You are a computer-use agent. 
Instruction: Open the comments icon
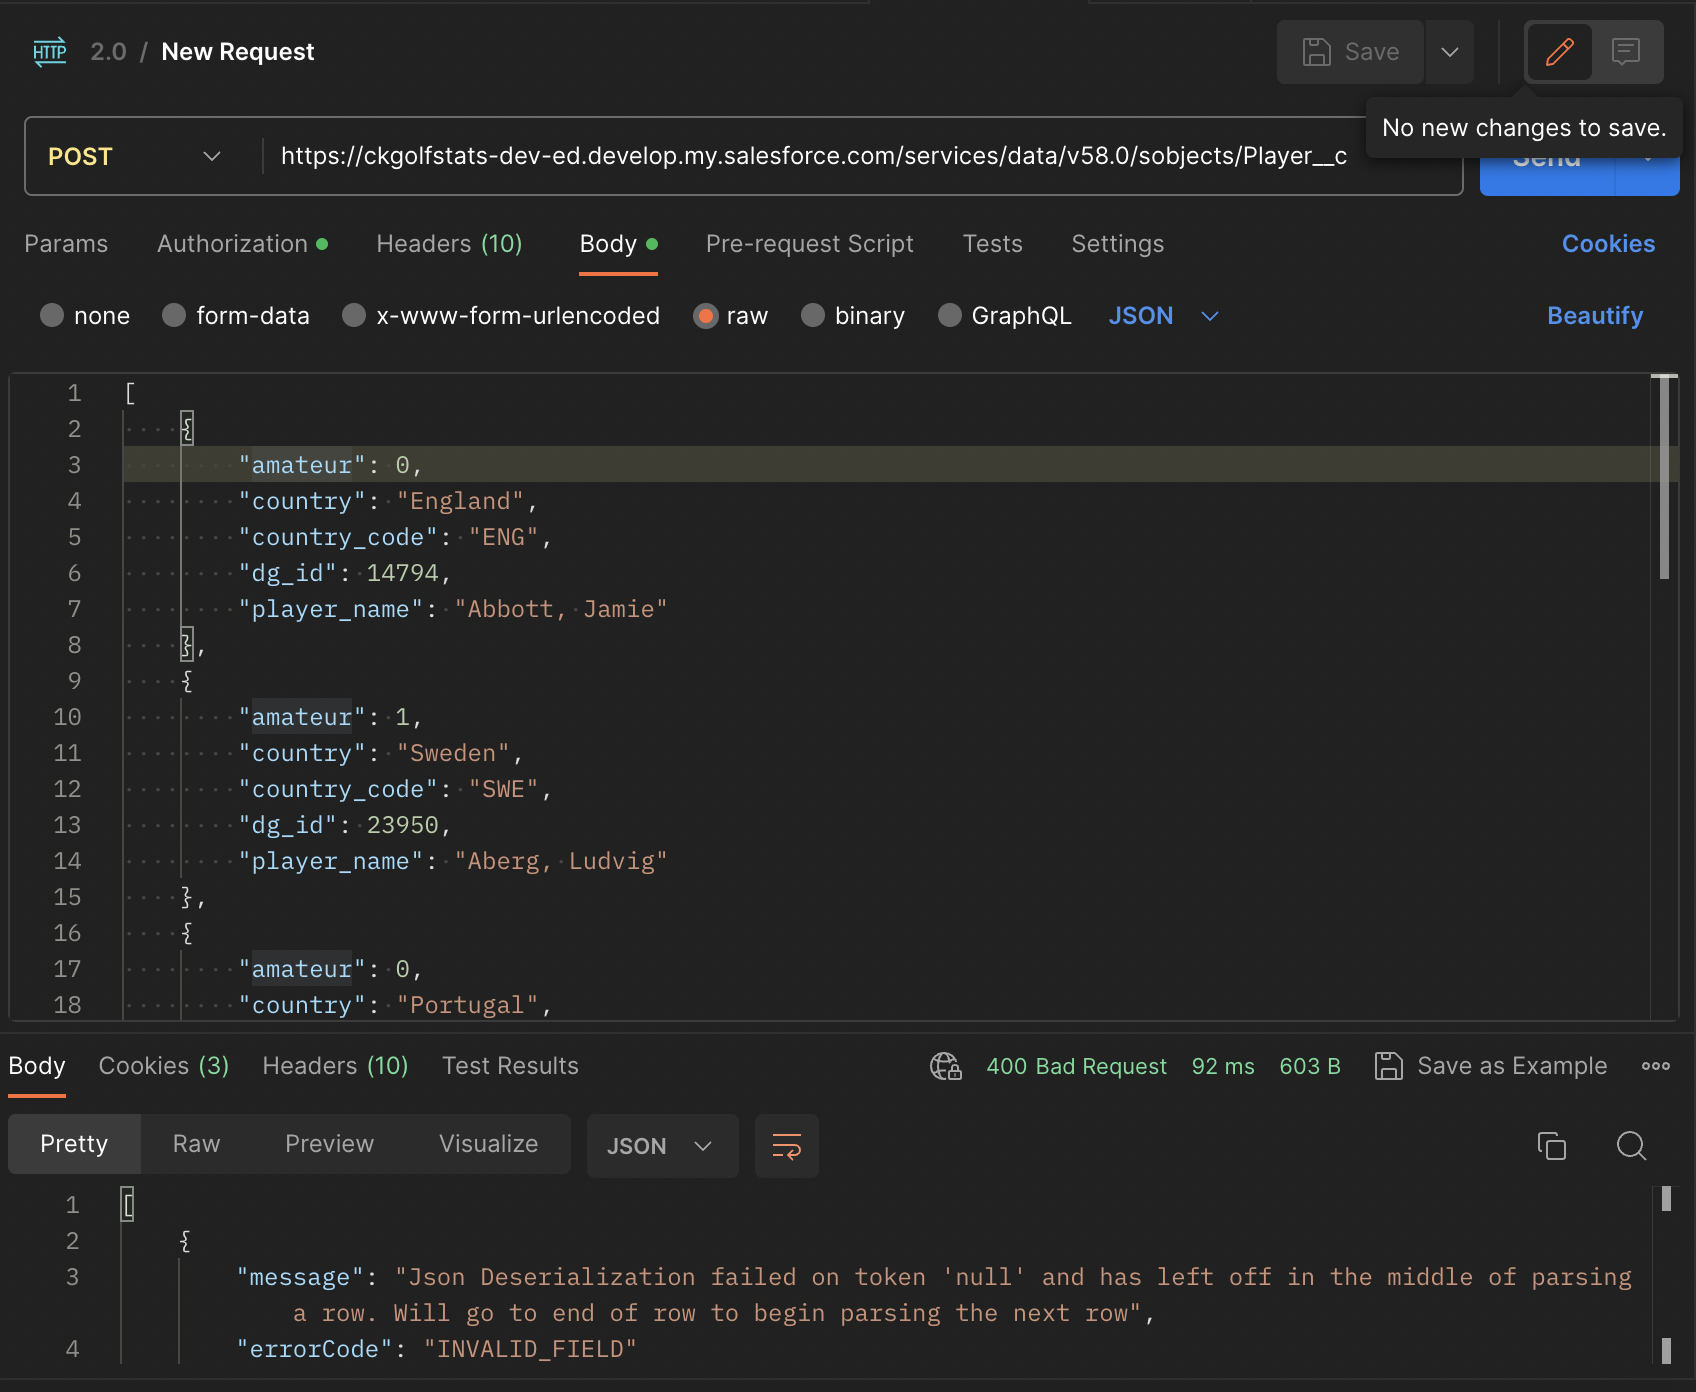click(x=1626, y=52)
